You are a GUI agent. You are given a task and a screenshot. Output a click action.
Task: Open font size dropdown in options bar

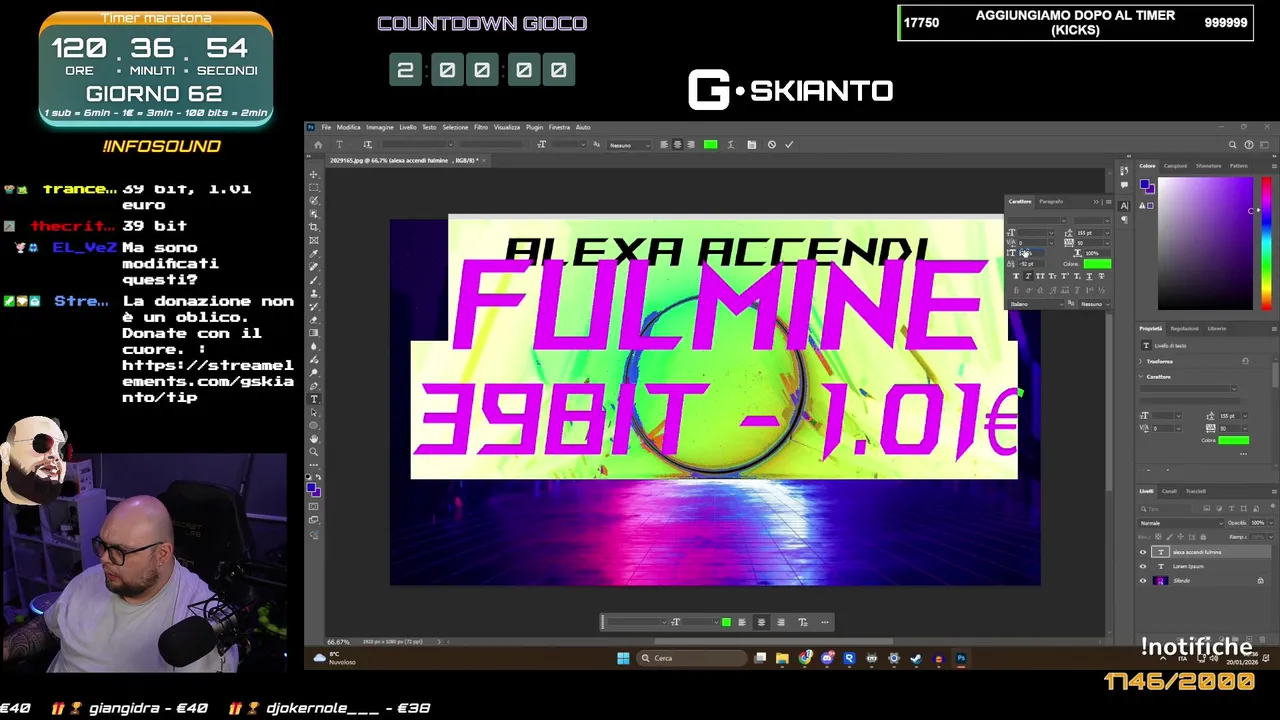click(583, 144)
